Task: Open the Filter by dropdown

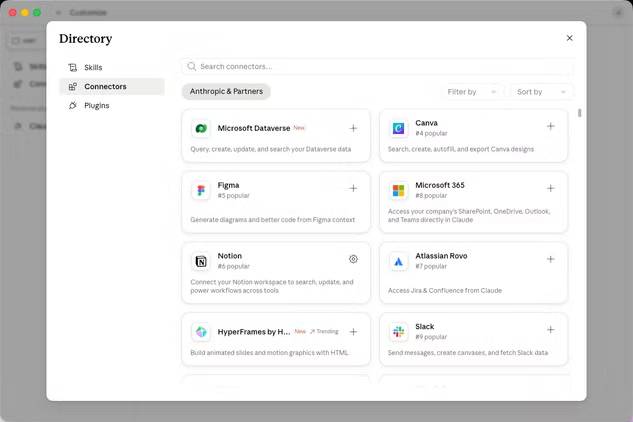Action: tap(472, 92)
